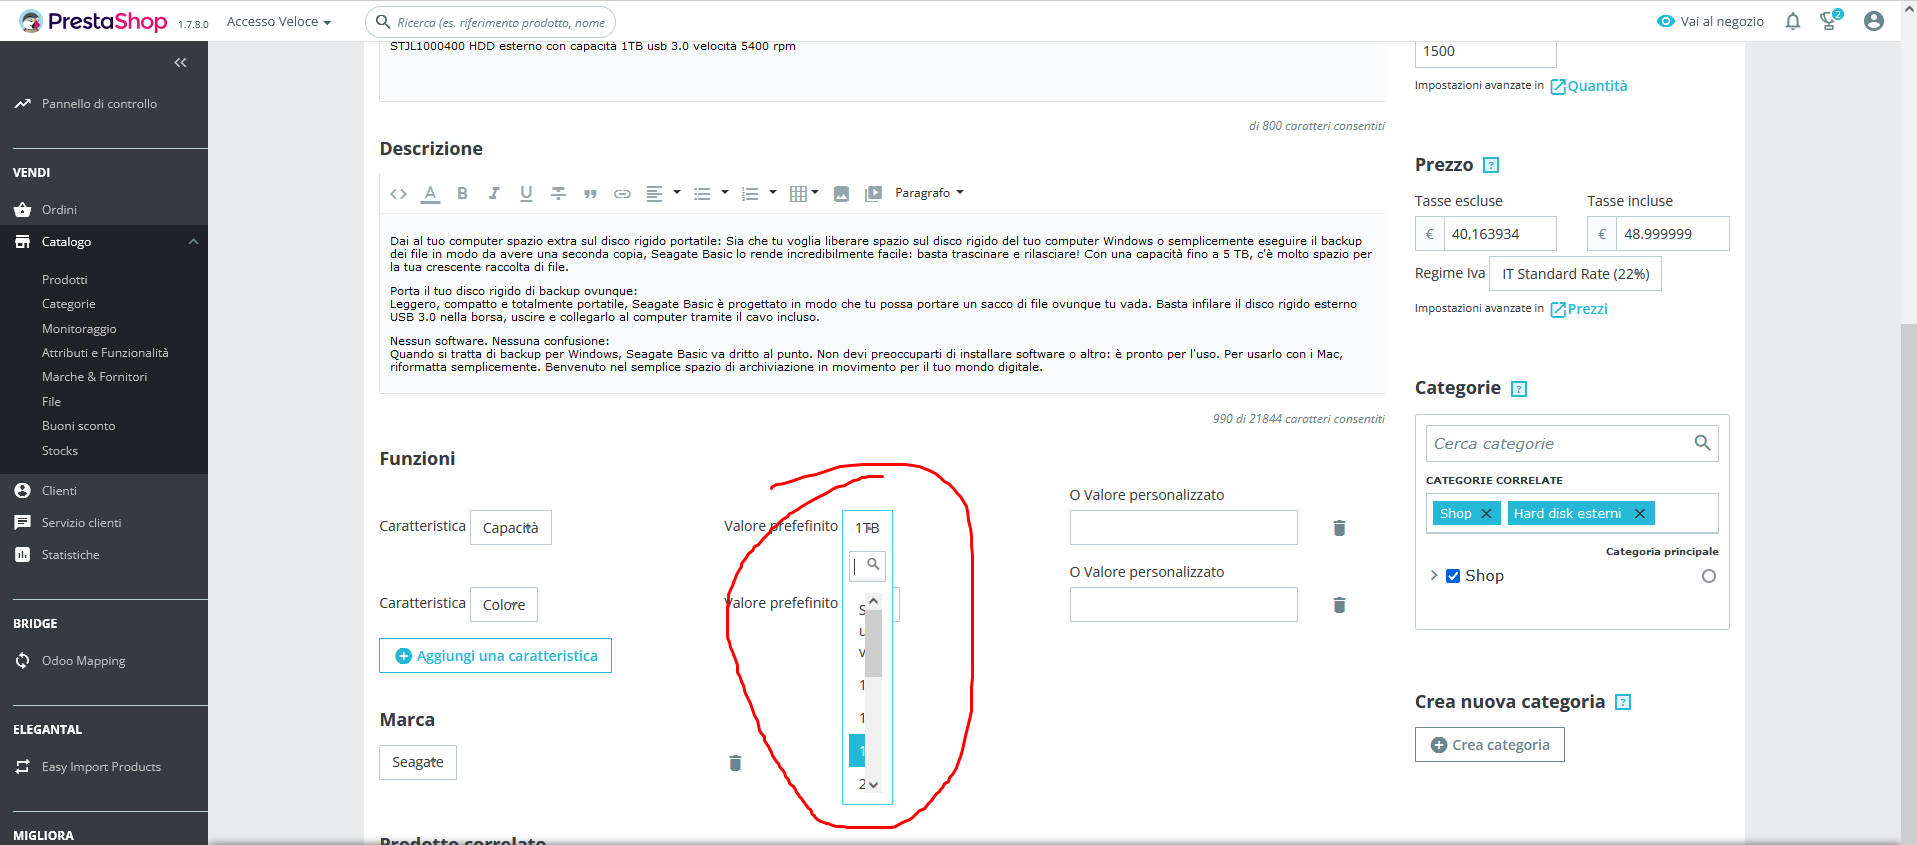Delete the Seagate brand

[x=735, y=763]
